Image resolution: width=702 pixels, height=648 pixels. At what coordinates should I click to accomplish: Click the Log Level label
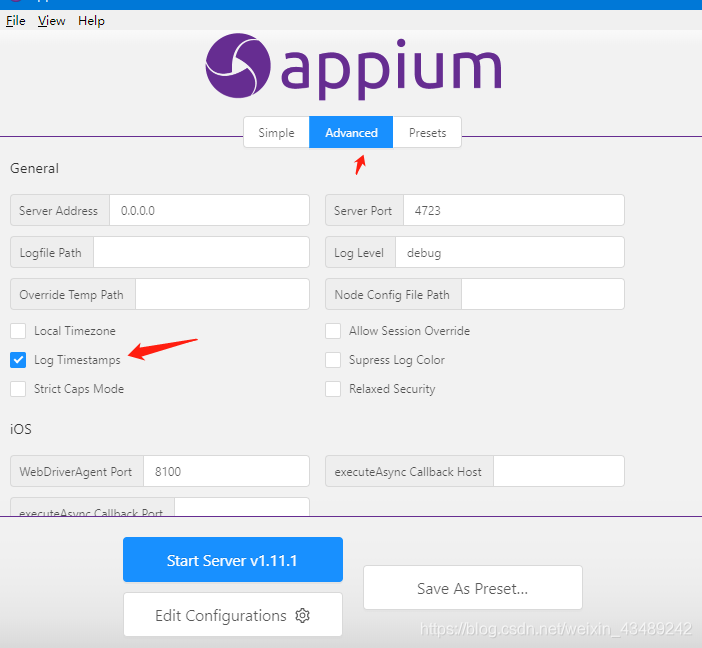pos(359,253)
